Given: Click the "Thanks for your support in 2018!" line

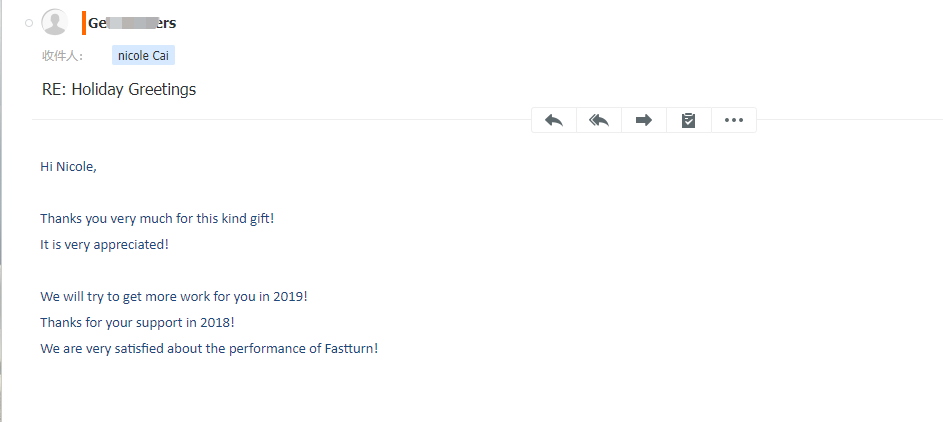Looking at the screenshot, I should [x=137, y=323].
